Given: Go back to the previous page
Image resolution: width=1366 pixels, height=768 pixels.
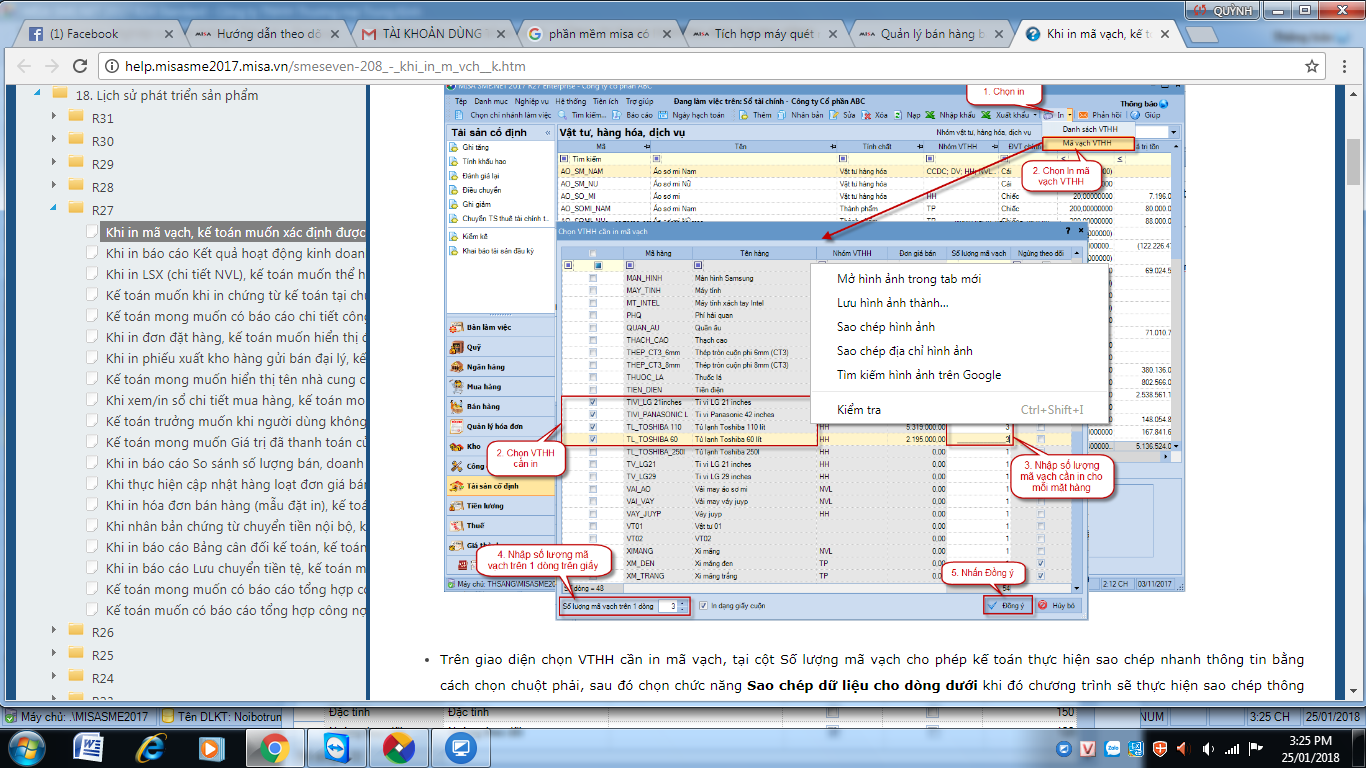Looking at the screenshot, I should [24, 67].
